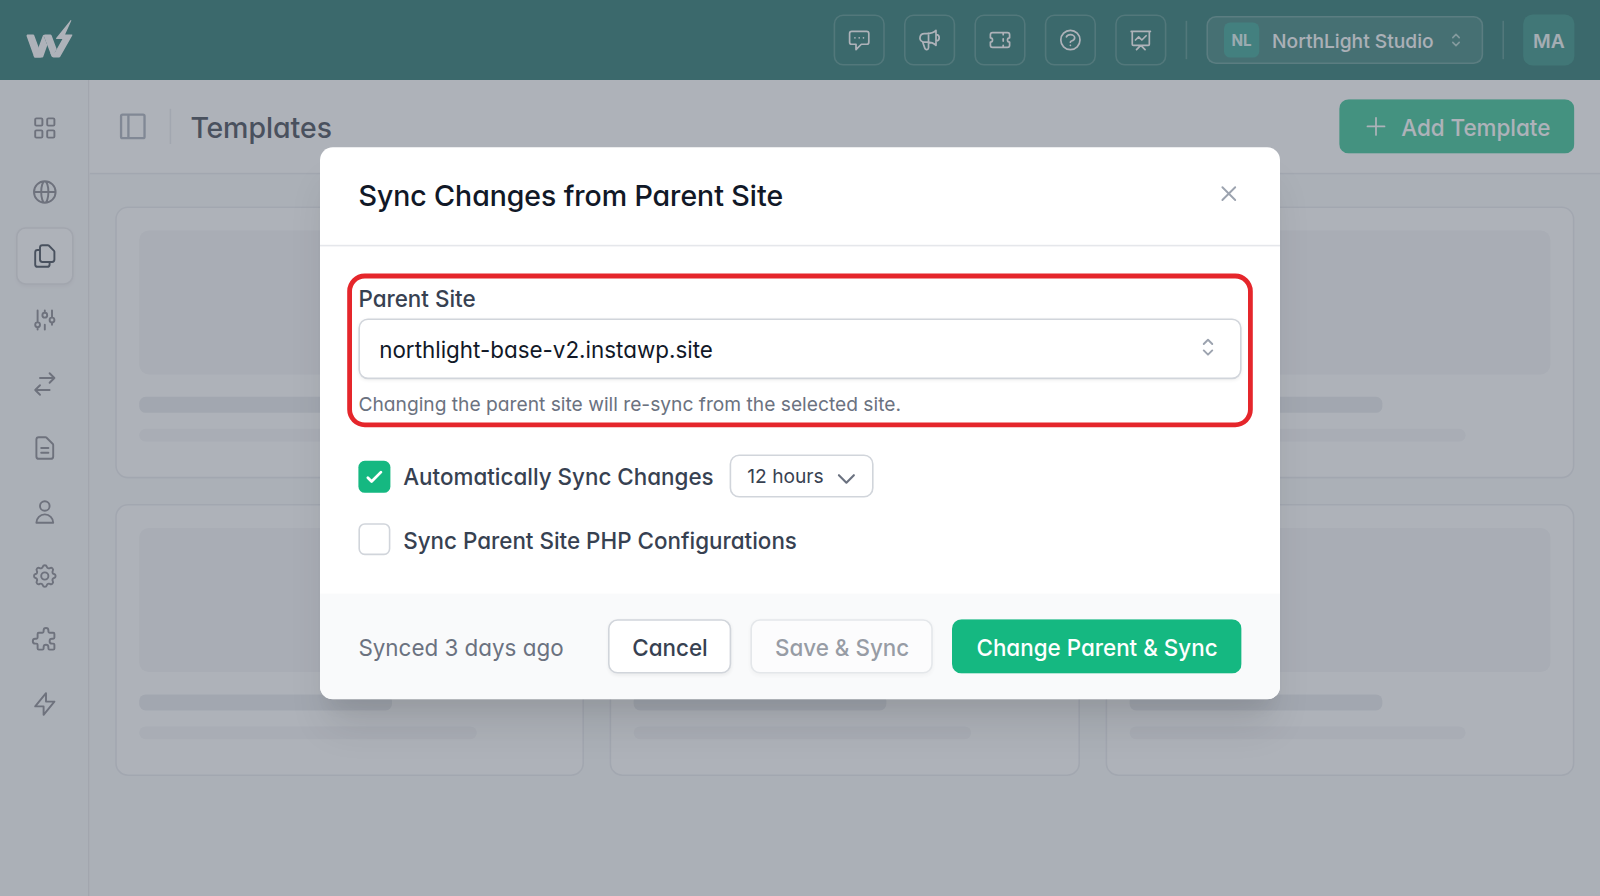Expand the NorthLight Studio team switcher
Screen dimensions: 1600x896
coord(1344,40)
